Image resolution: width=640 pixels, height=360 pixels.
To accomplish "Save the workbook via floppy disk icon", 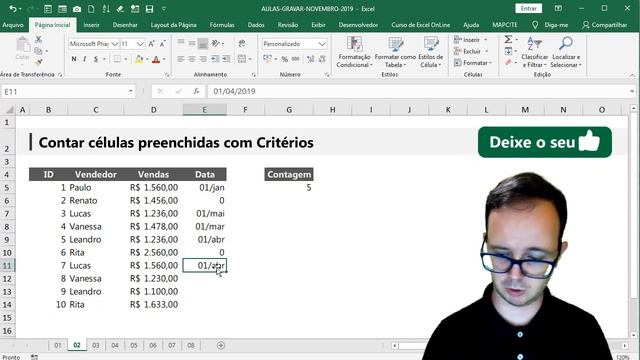I will point(149,9).
